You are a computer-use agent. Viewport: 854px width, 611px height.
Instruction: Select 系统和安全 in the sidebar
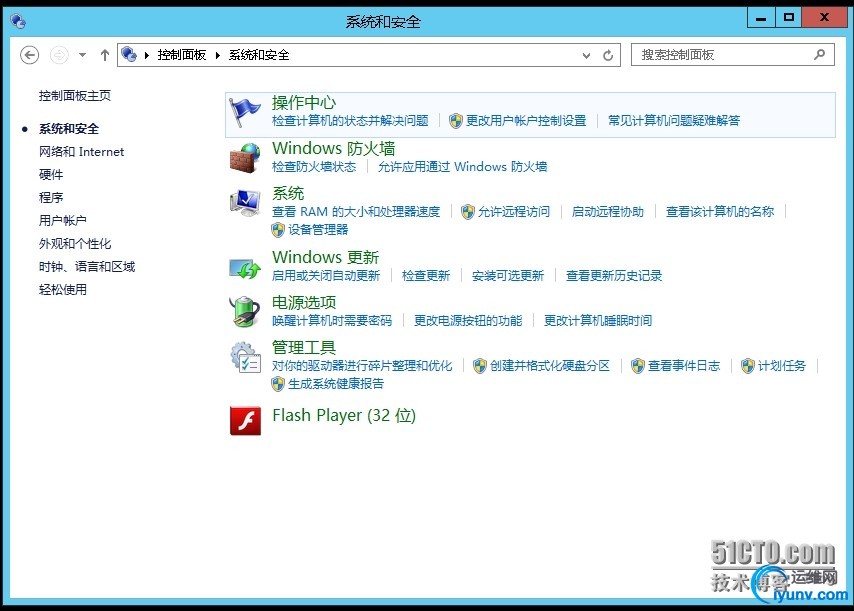tap(69, 129)
